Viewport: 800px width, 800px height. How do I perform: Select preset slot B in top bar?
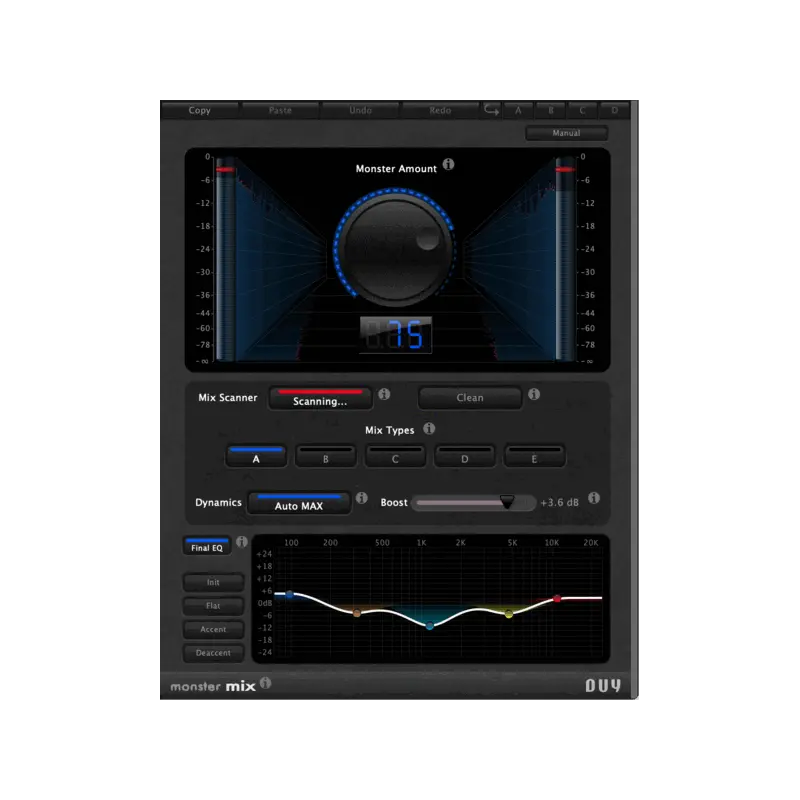551,110
